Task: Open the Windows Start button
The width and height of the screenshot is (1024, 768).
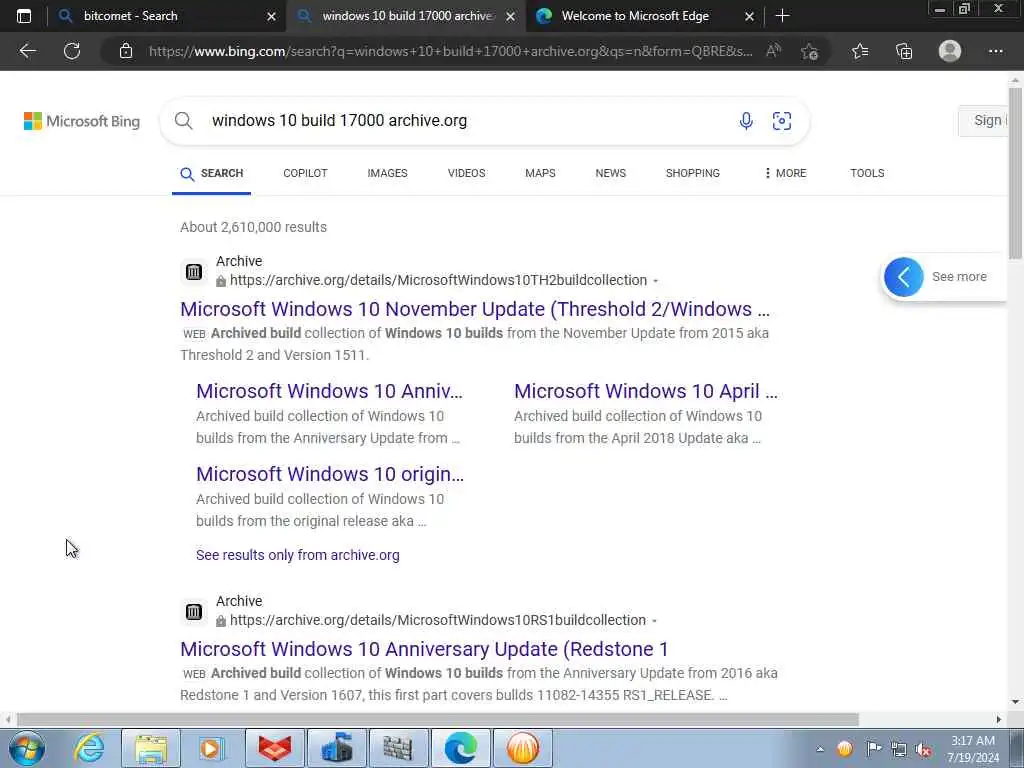Action: (27, 748)
